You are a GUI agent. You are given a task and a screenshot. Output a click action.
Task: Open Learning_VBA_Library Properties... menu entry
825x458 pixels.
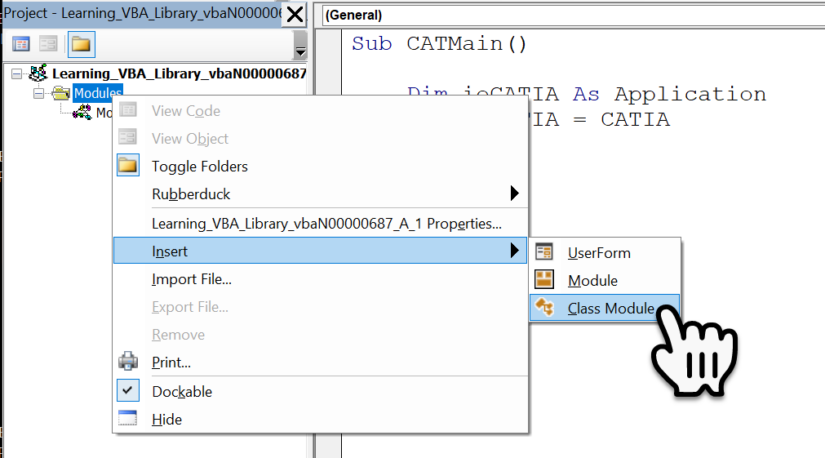click(x=326, y=224)
